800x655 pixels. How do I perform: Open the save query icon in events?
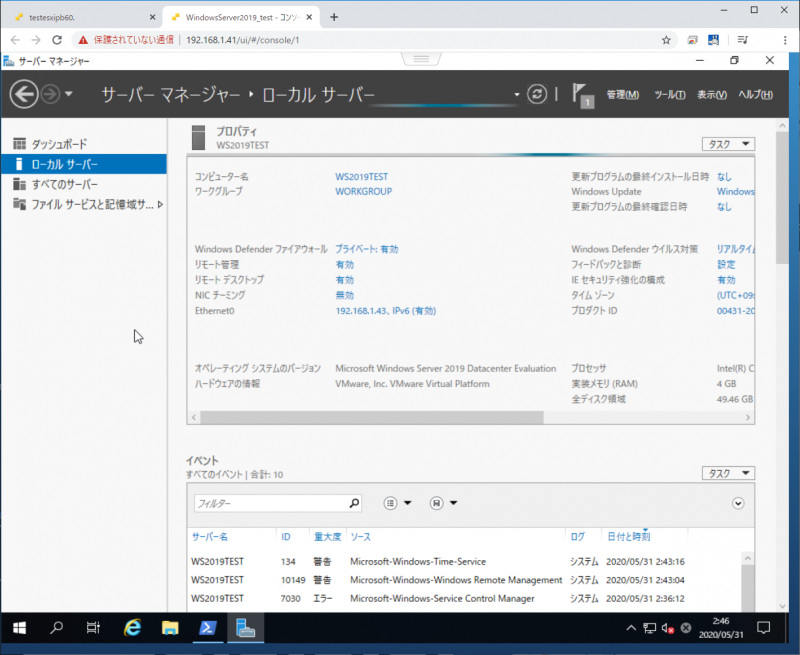(436, 503)
